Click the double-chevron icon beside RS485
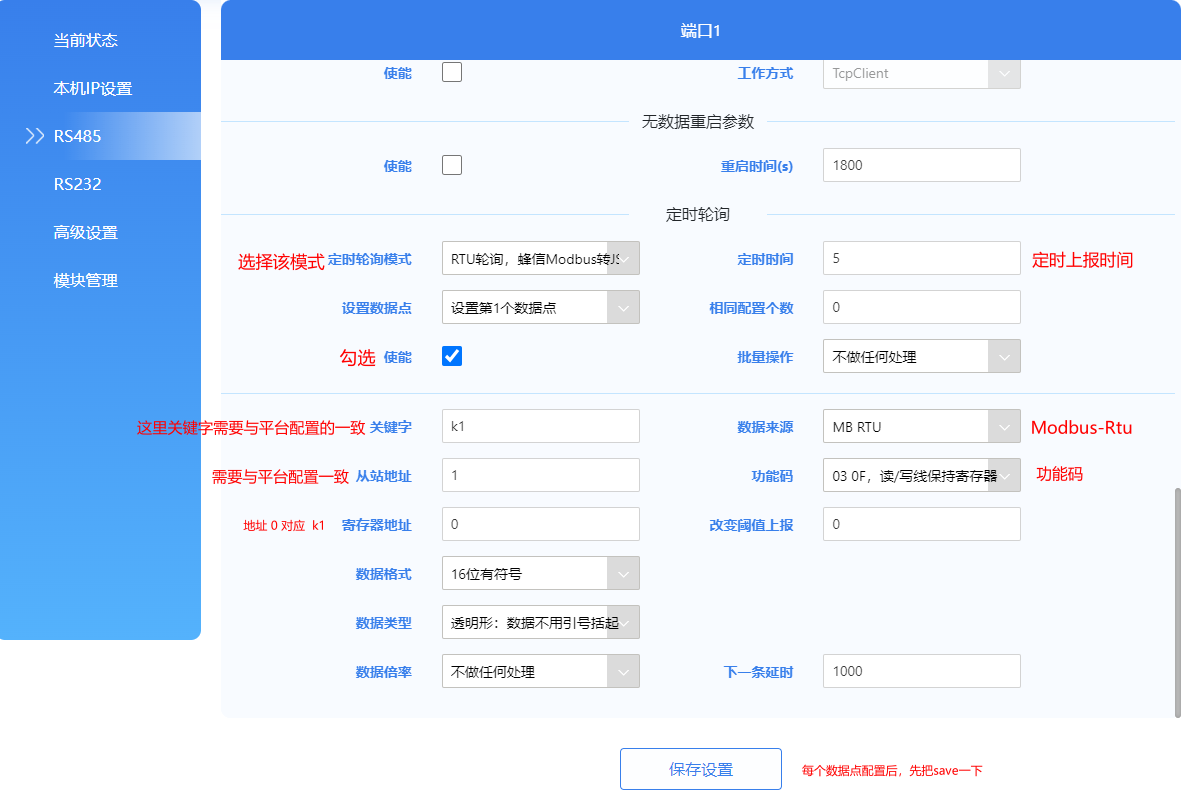This screenshot has height=798, width=1181. tap(35, 136)
